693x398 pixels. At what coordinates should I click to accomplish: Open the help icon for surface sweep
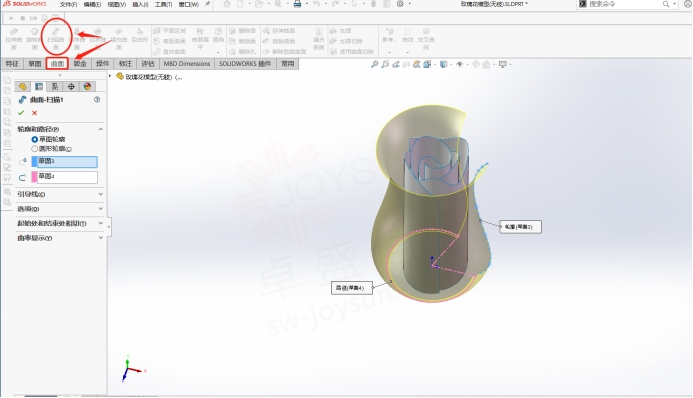pyautogui.click(x=97, y=100)
